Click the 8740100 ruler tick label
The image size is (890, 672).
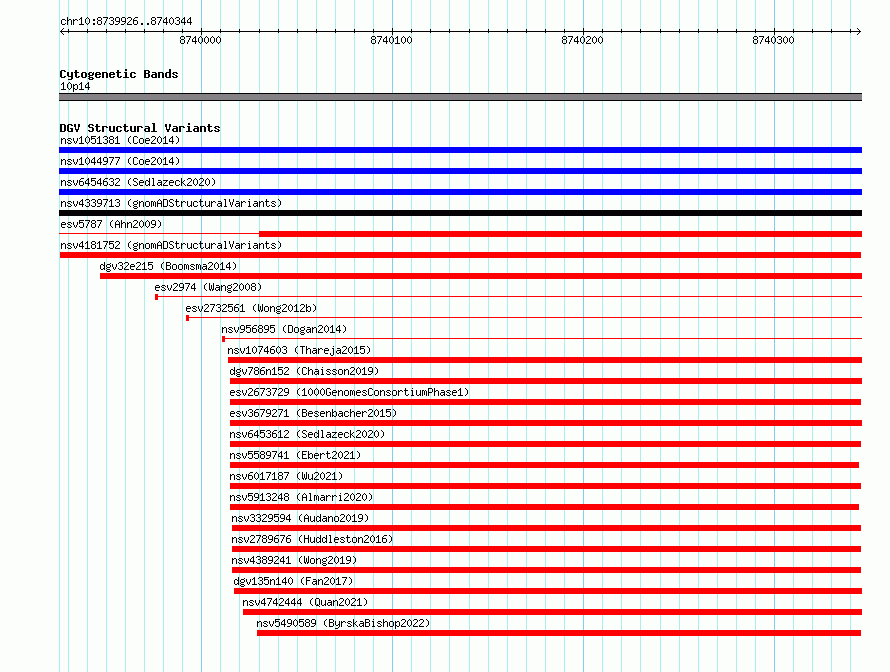391,40
